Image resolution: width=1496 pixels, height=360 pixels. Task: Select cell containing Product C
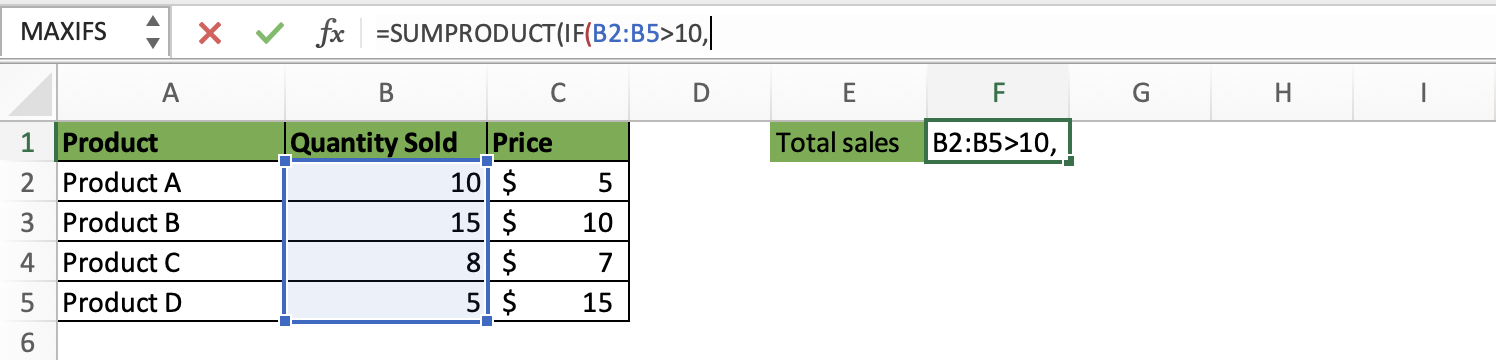pyautogui.click(x=171, y=262)
